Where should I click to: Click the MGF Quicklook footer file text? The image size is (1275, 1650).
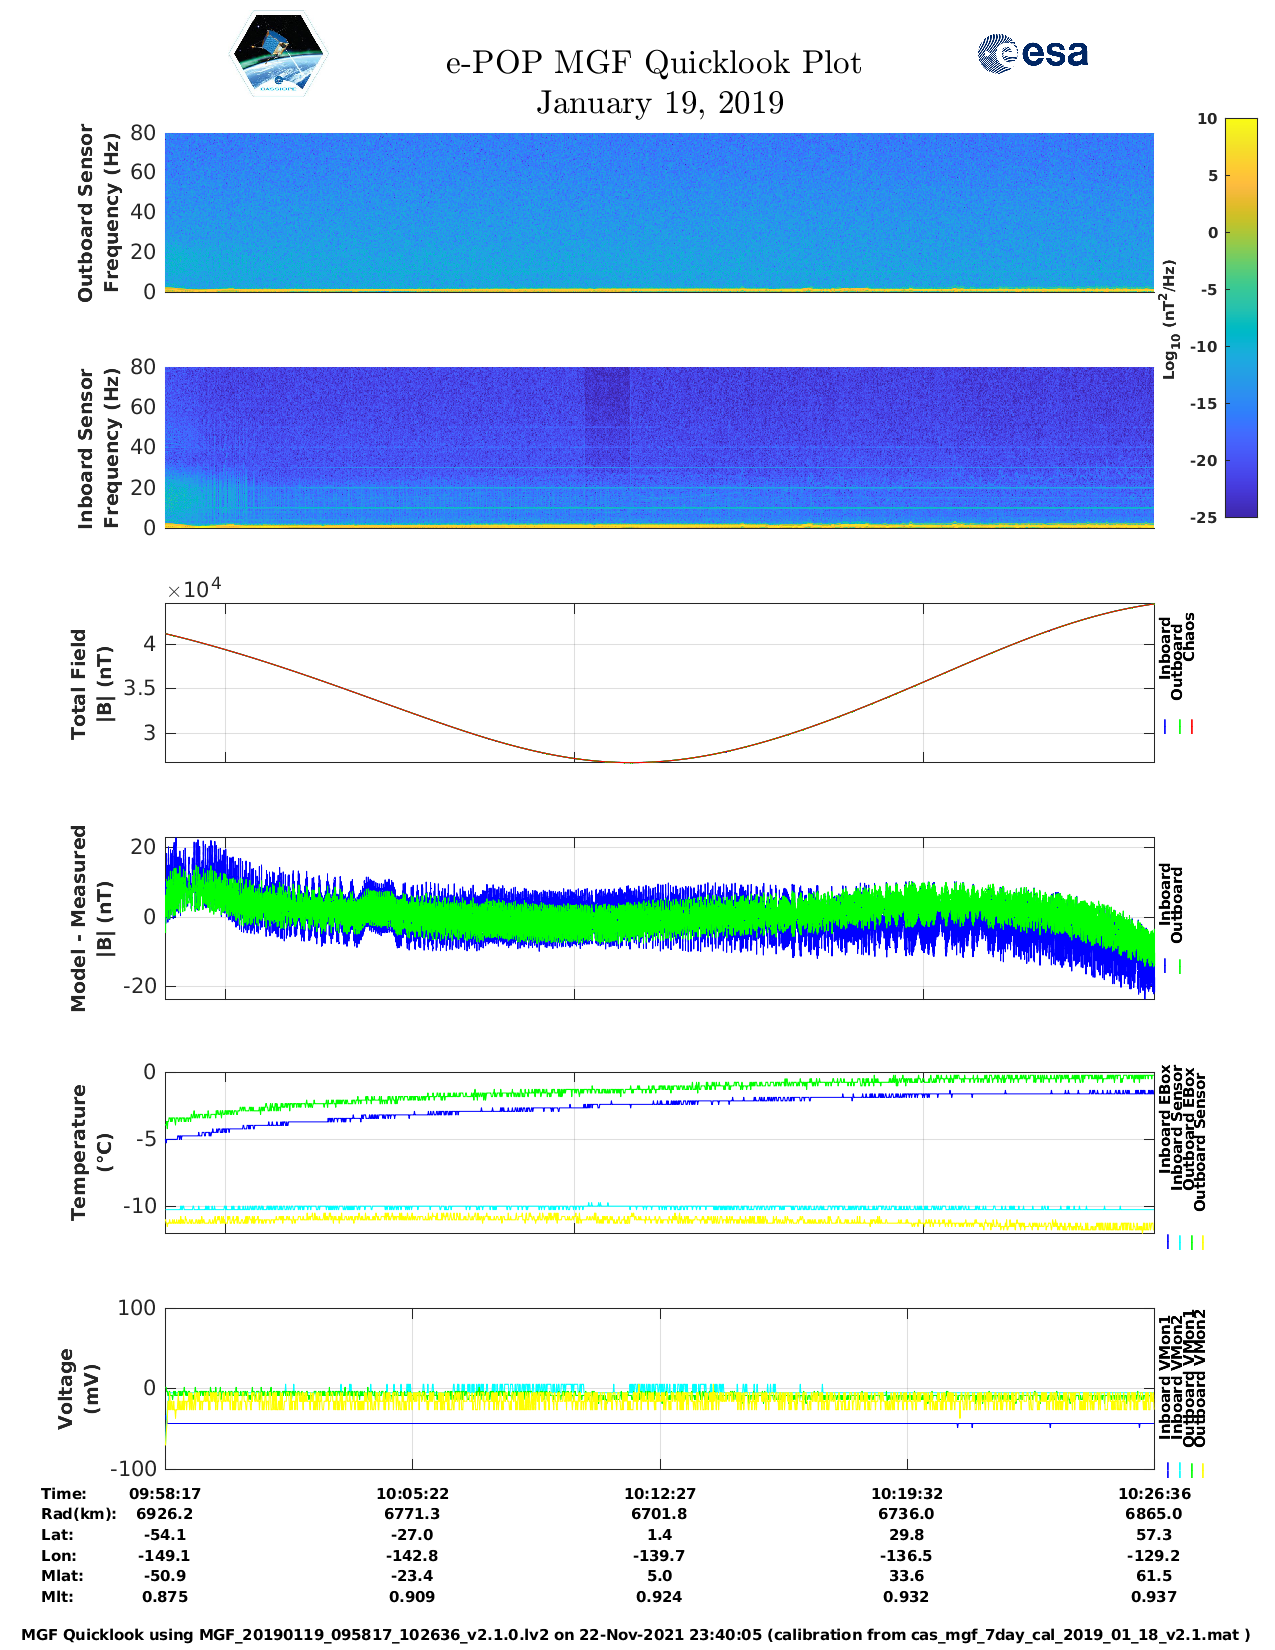tap(636, 1634)
